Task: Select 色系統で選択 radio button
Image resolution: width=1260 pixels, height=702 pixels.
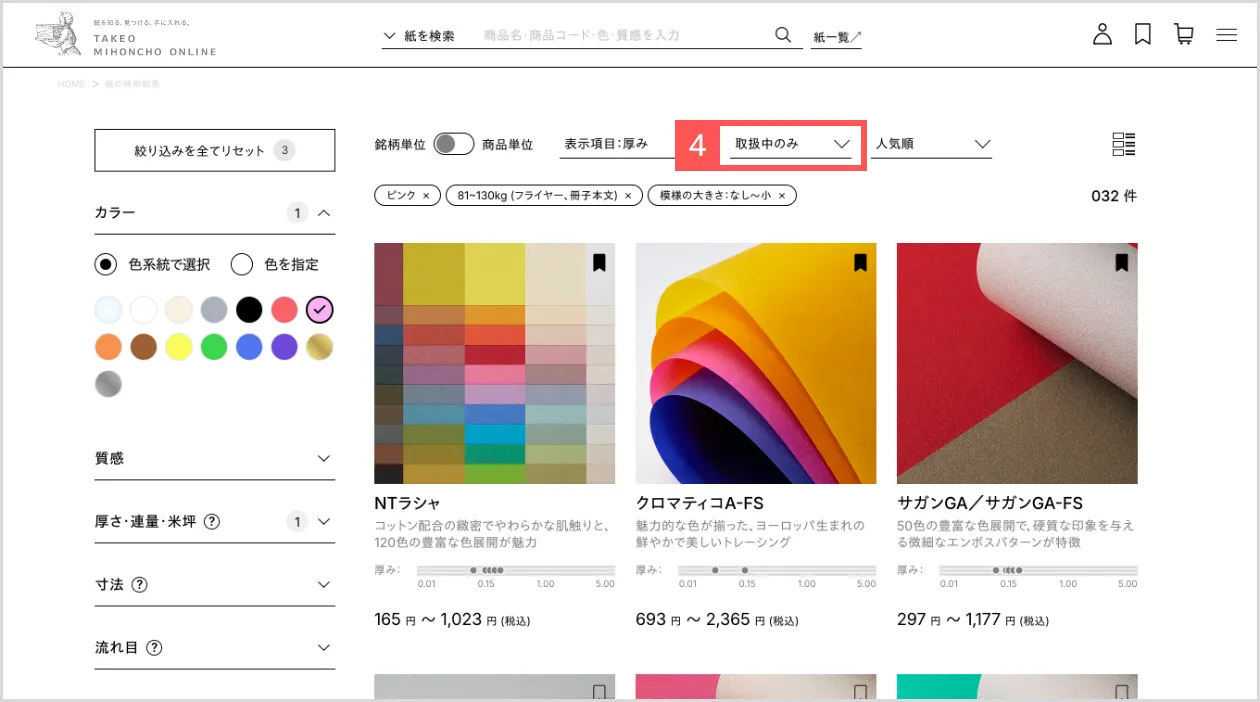Action: coord(105,265)
